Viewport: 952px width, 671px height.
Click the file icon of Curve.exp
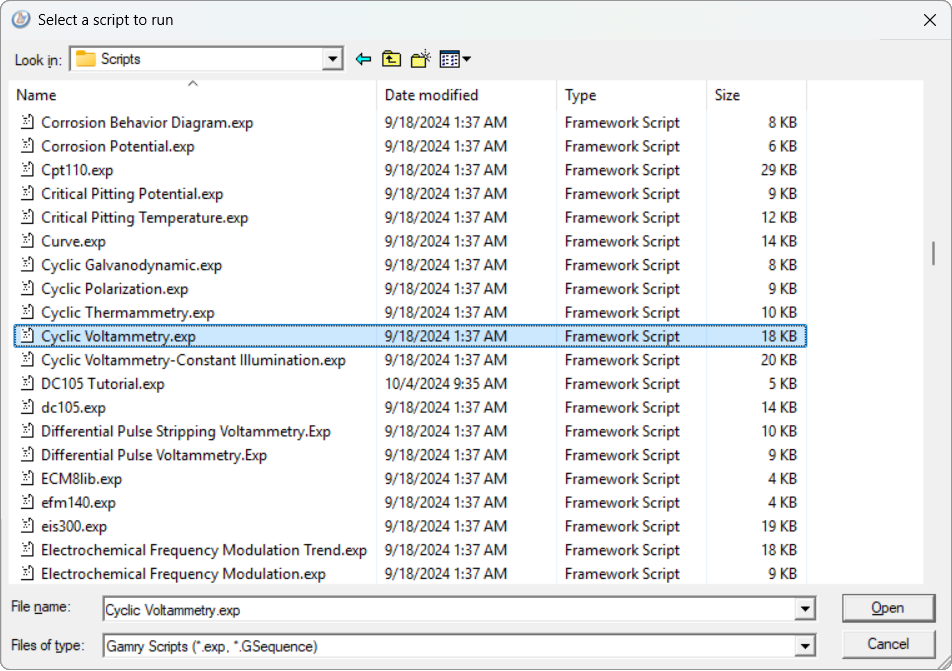tap(27, 240)
